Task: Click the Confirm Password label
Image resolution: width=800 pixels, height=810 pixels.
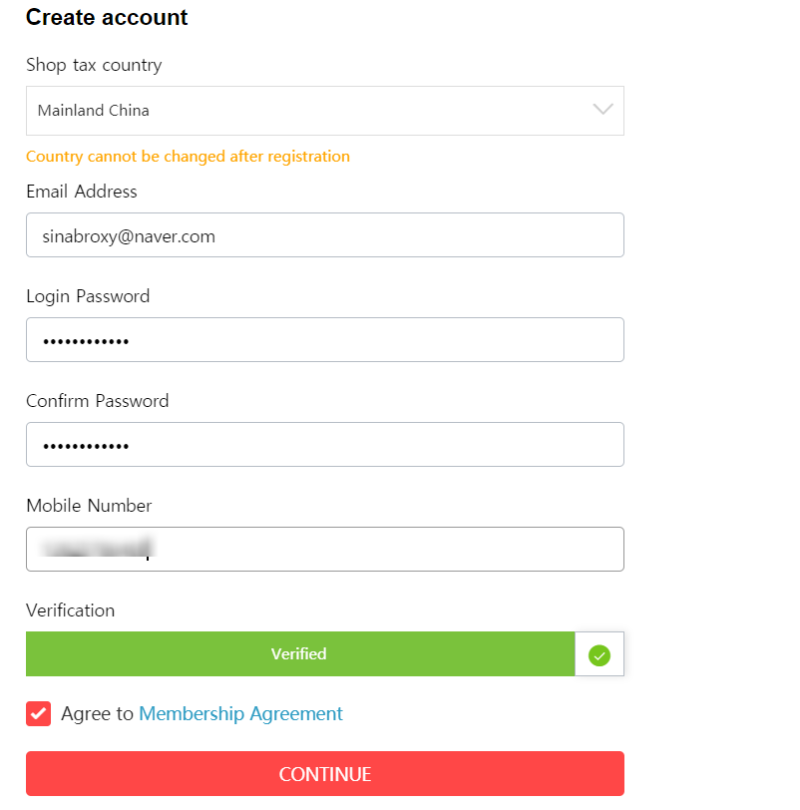Action: pos(97,401)
